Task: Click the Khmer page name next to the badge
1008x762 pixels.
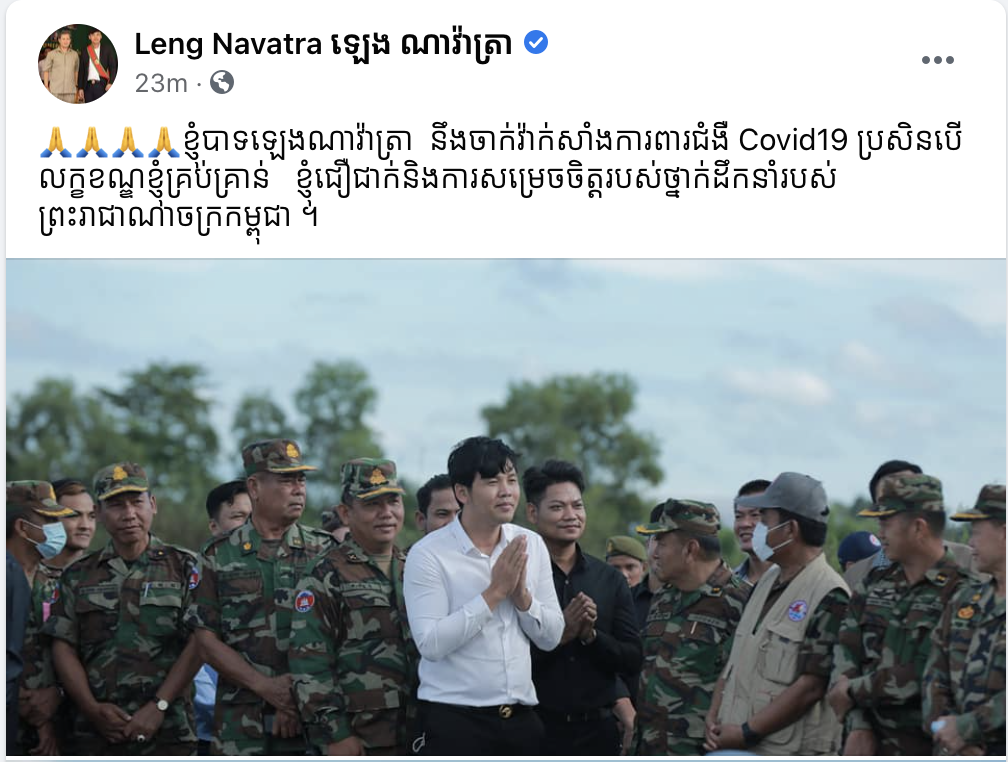Action: coord(422,44)
